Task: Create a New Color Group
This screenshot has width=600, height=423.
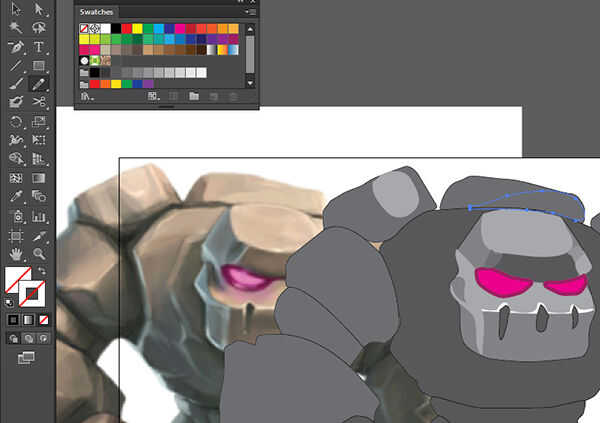Action: tap(194, 96)
